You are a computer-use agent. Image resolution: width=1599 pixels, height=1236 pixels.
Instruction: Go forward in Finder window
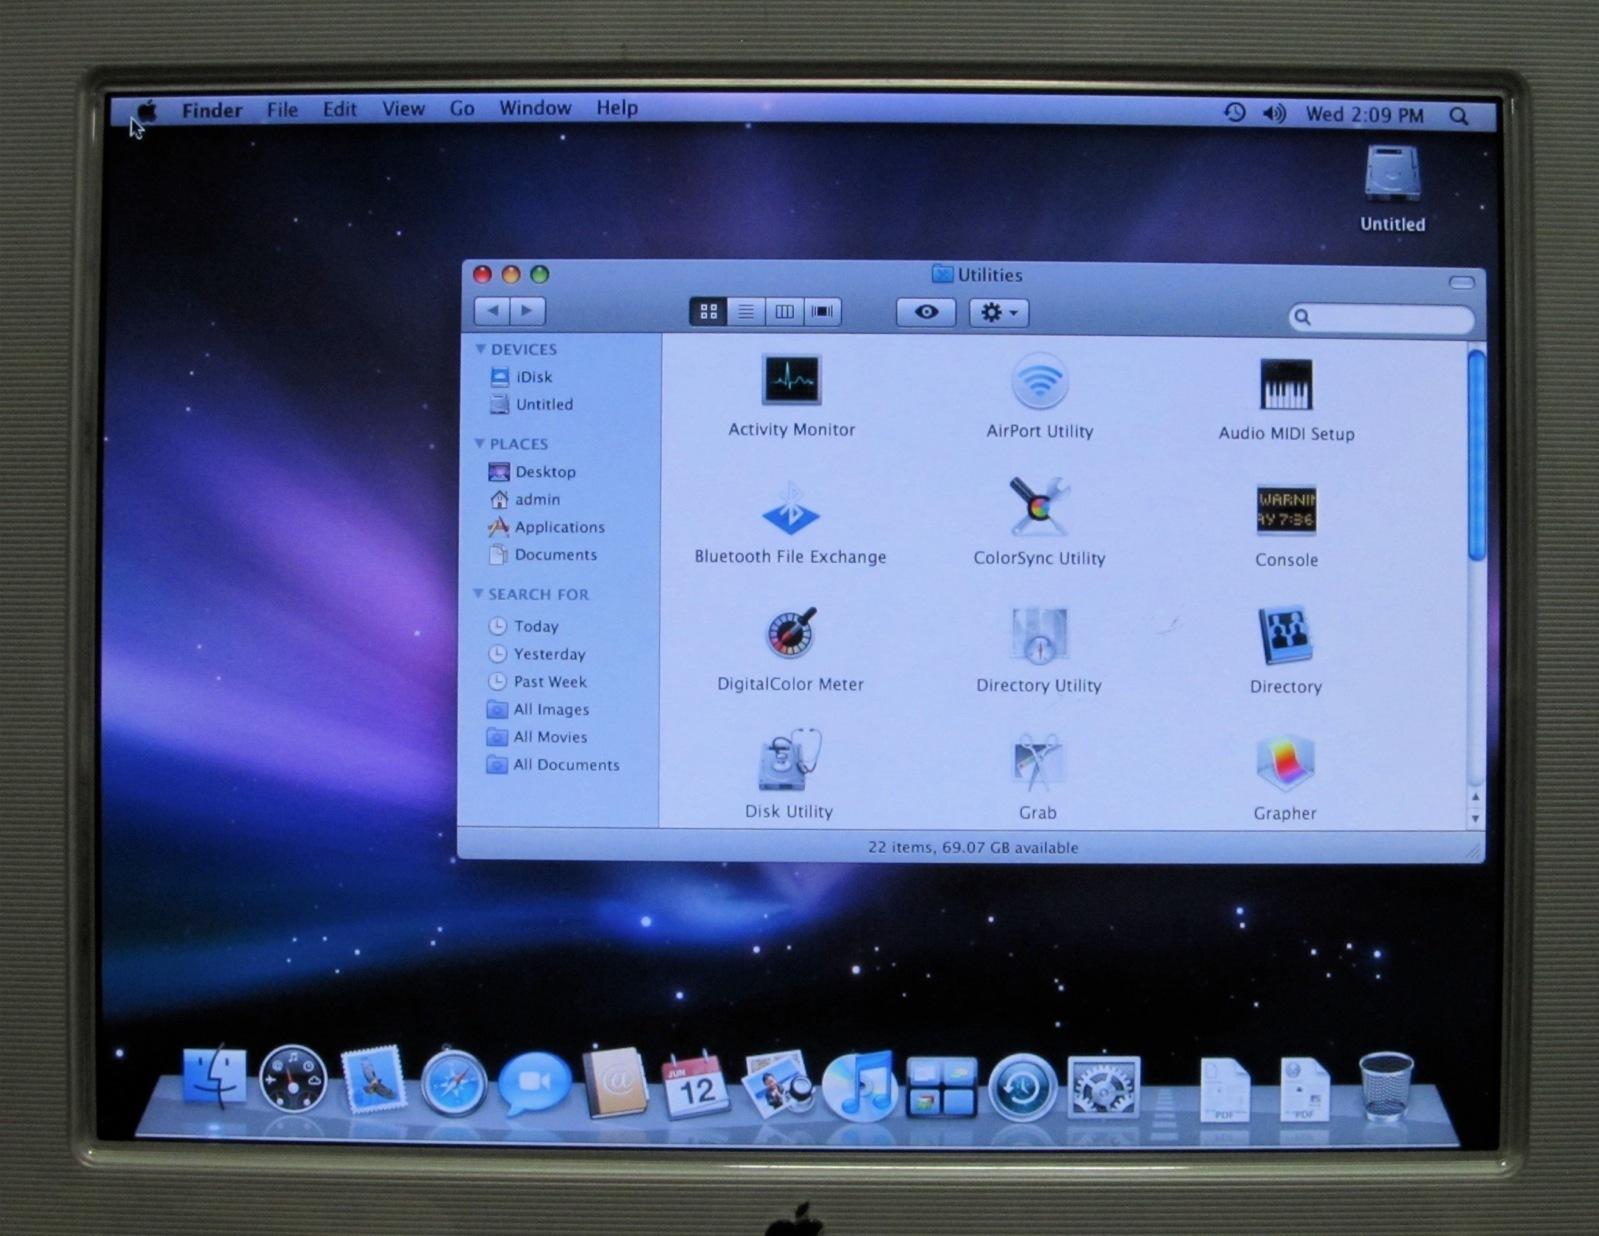(x=528, y=311)
